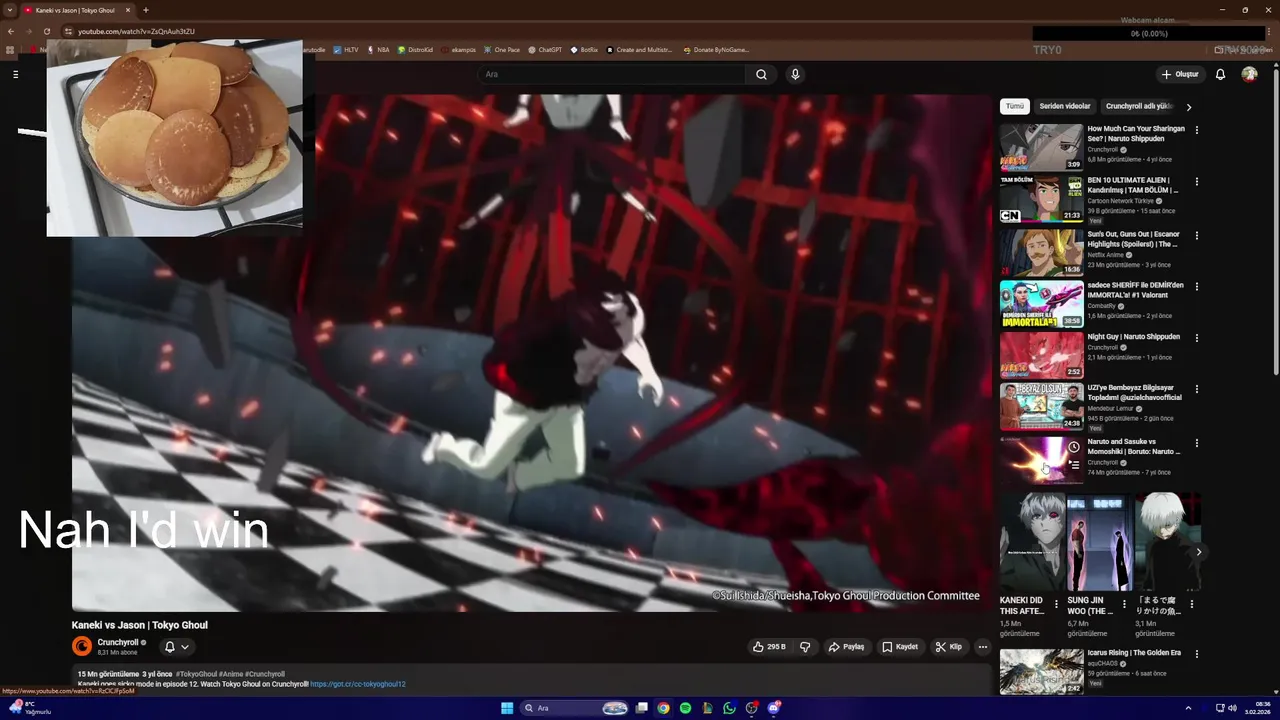The height and width of the screenshot is (720, 1280).
Task: Open the One Pace bookmark
Action: tap(502, 49)
